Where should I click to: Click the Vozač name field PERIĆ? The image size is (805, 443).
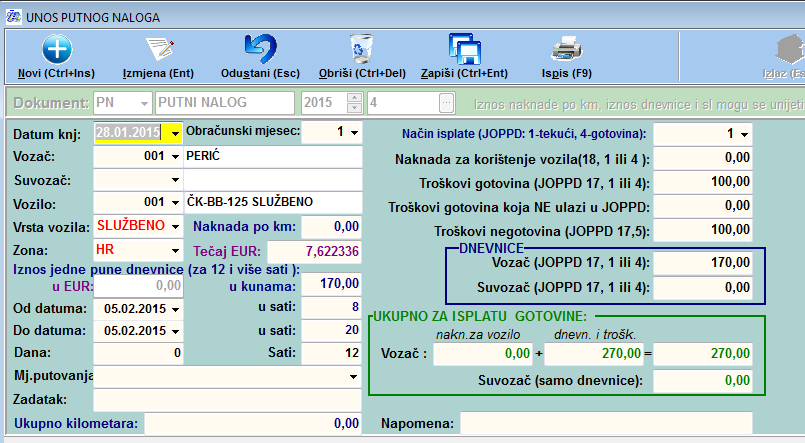point(273,157)
